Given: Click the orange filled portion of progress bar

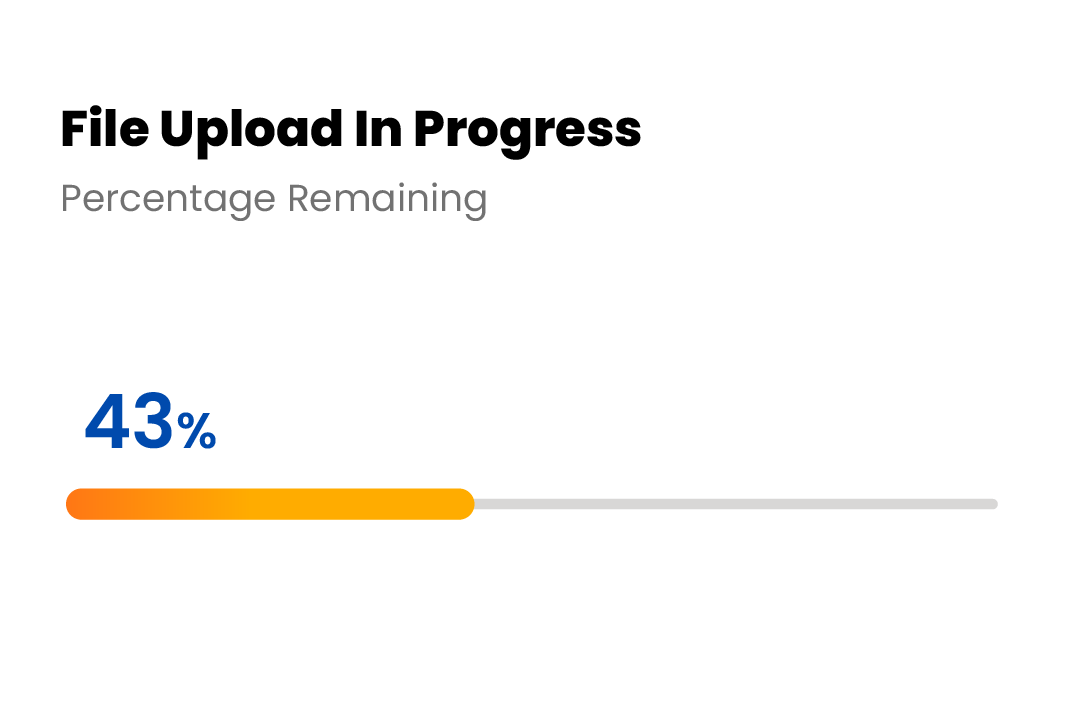Looking at the screenshot, I should click(270, 504).
